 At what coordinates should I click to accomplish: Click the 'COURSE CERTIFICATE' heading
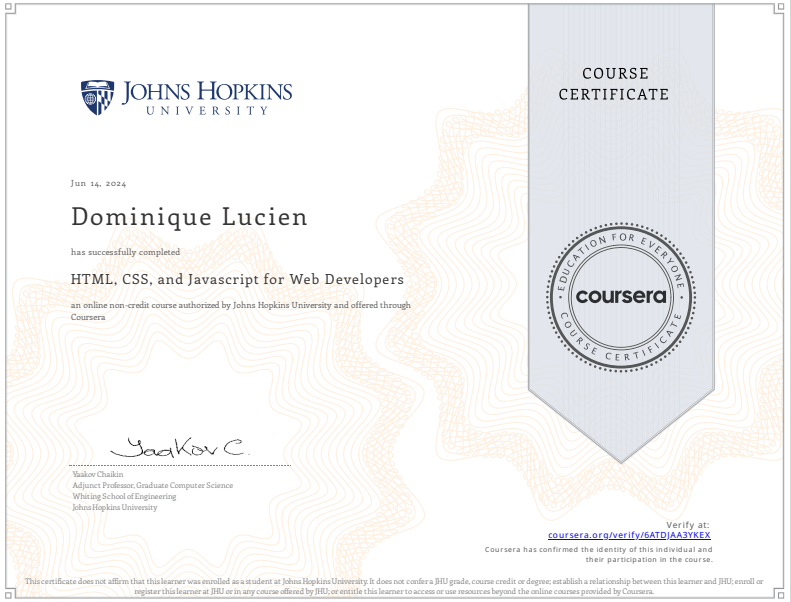[613, 84]
